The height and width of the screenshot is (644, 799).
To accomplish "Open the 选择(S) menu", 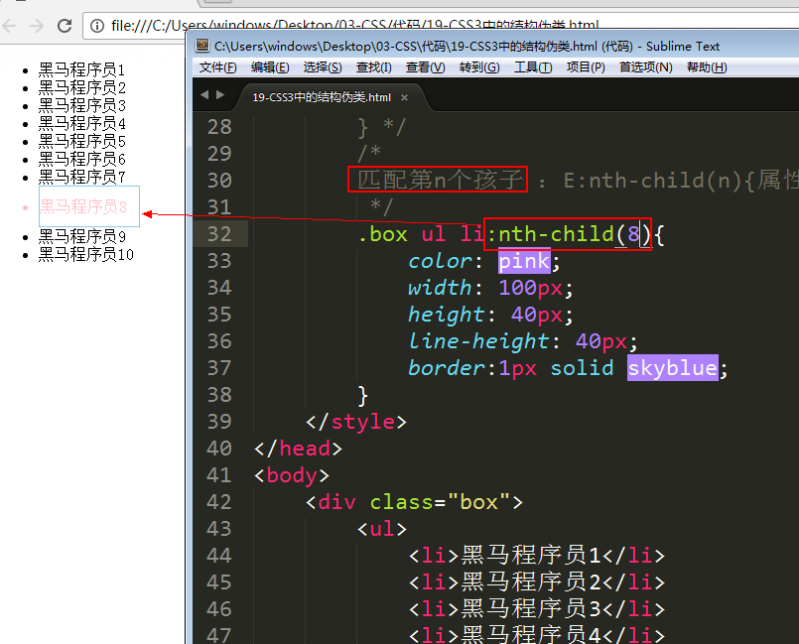I will pyautogui.click(x=322, y=67).
